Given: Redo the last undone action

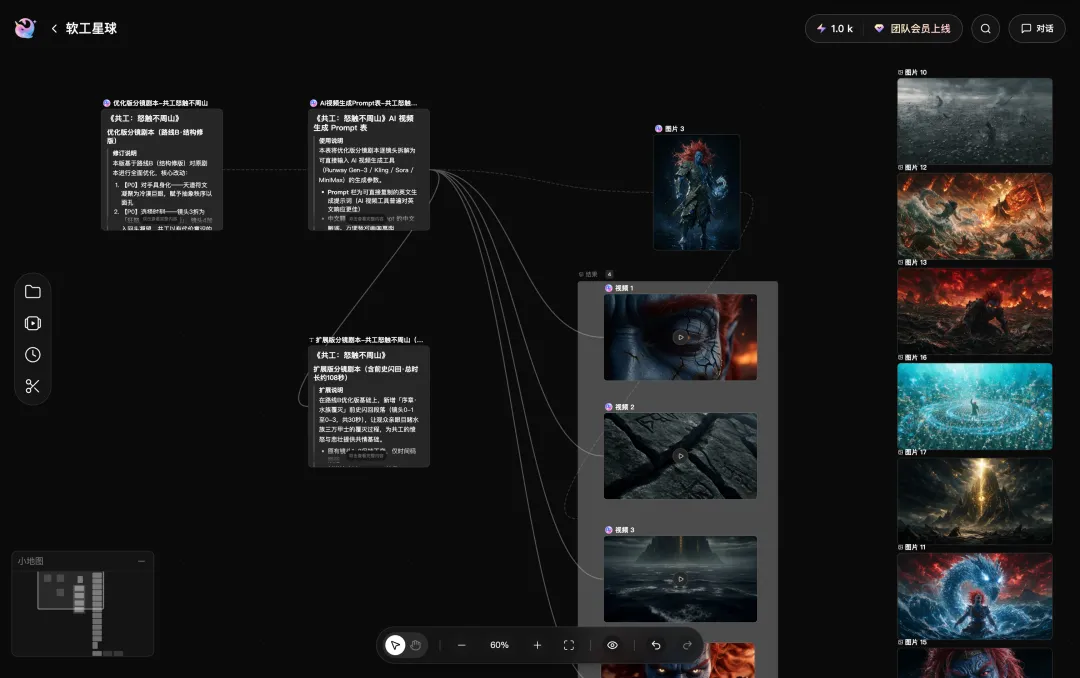Looking at the screenshot, I should (x=687, y=645).
